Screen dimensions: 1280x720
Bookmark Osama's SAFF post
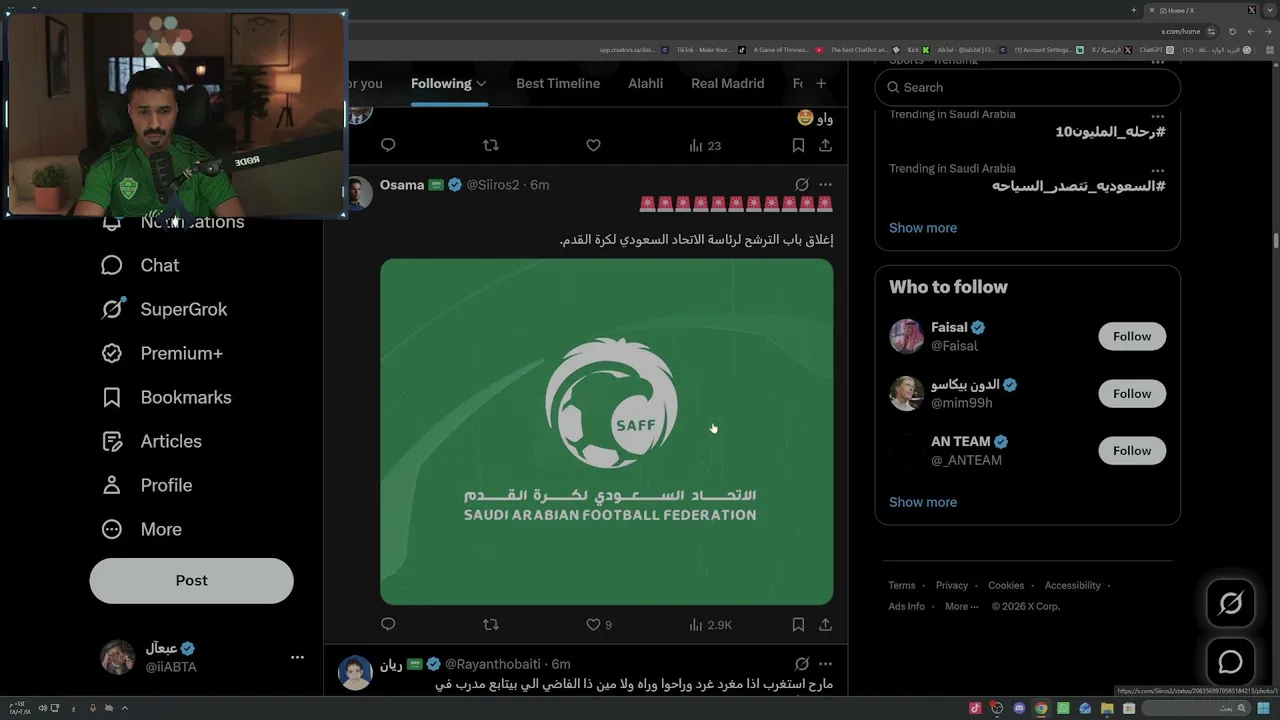(798, 624)
